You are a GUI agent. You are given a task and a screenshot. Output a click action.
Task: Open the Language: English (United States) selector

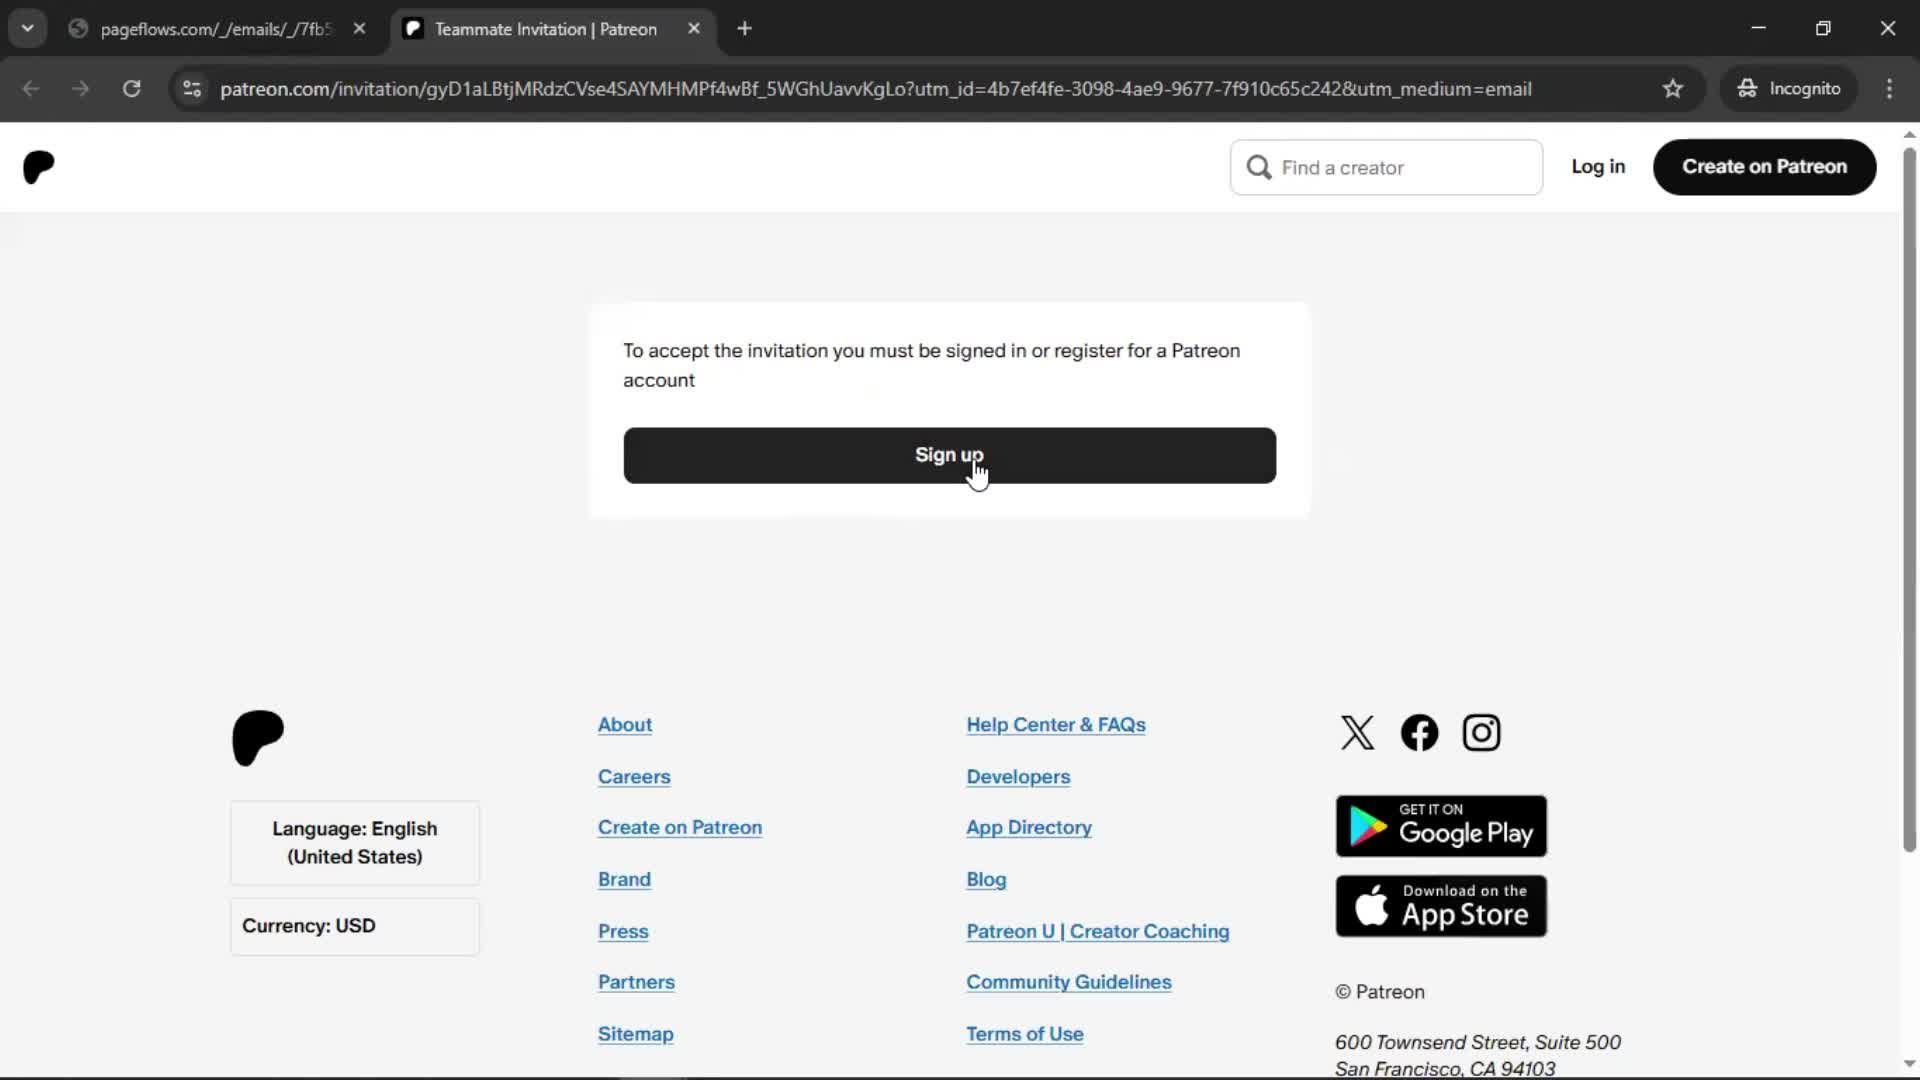[355, 843]
